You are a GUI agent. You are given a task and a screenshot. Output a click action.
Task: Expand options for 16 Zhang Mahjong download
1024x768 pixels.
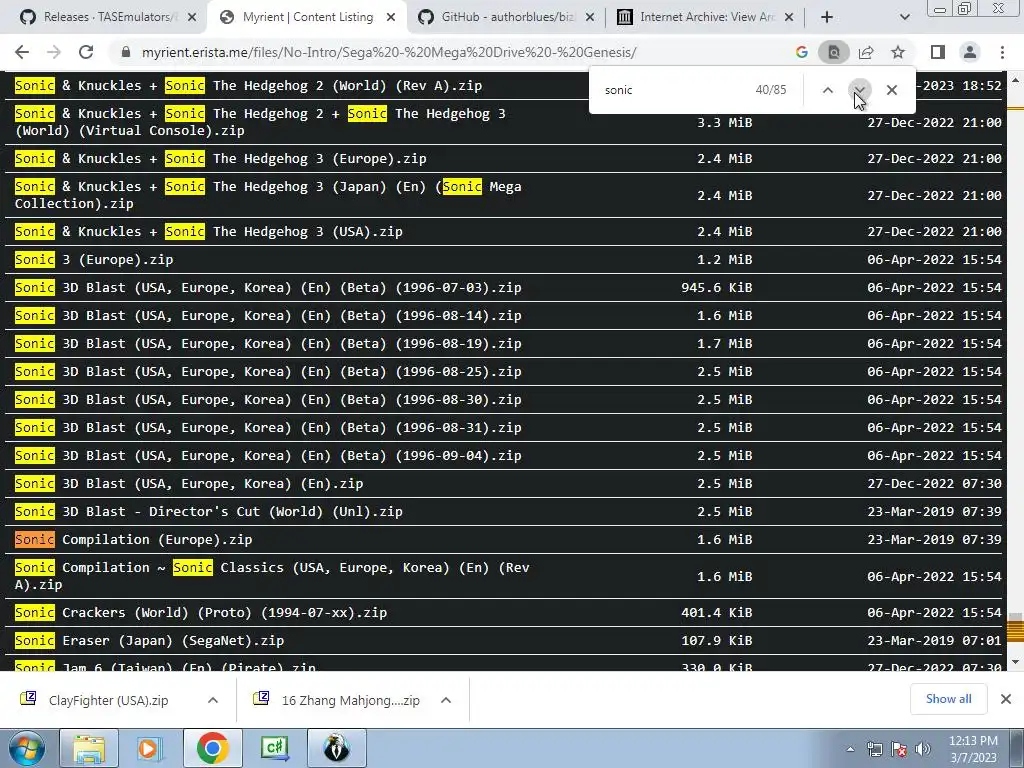[x=446, y=700]
